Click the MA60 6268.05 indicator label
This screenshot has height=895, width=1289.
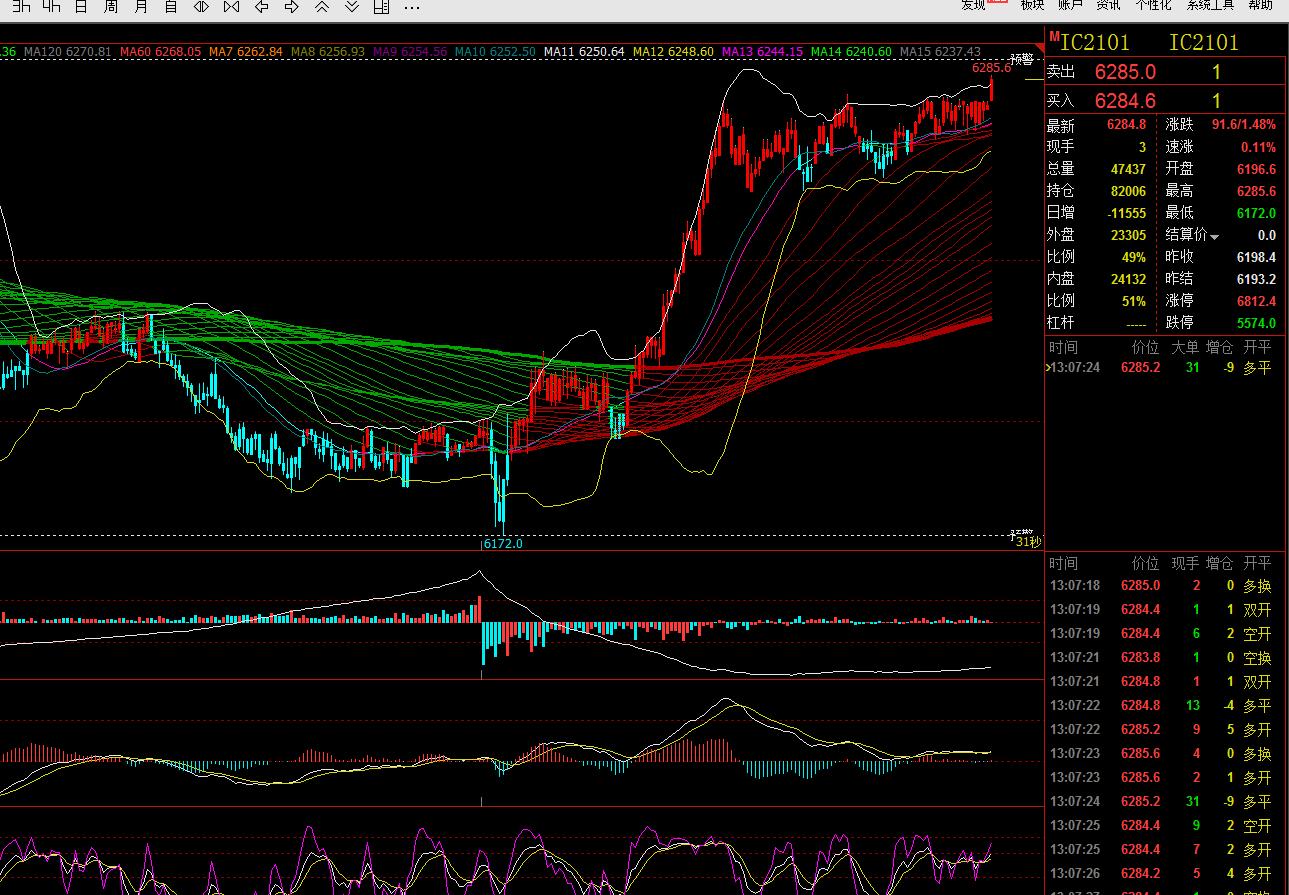161,51
